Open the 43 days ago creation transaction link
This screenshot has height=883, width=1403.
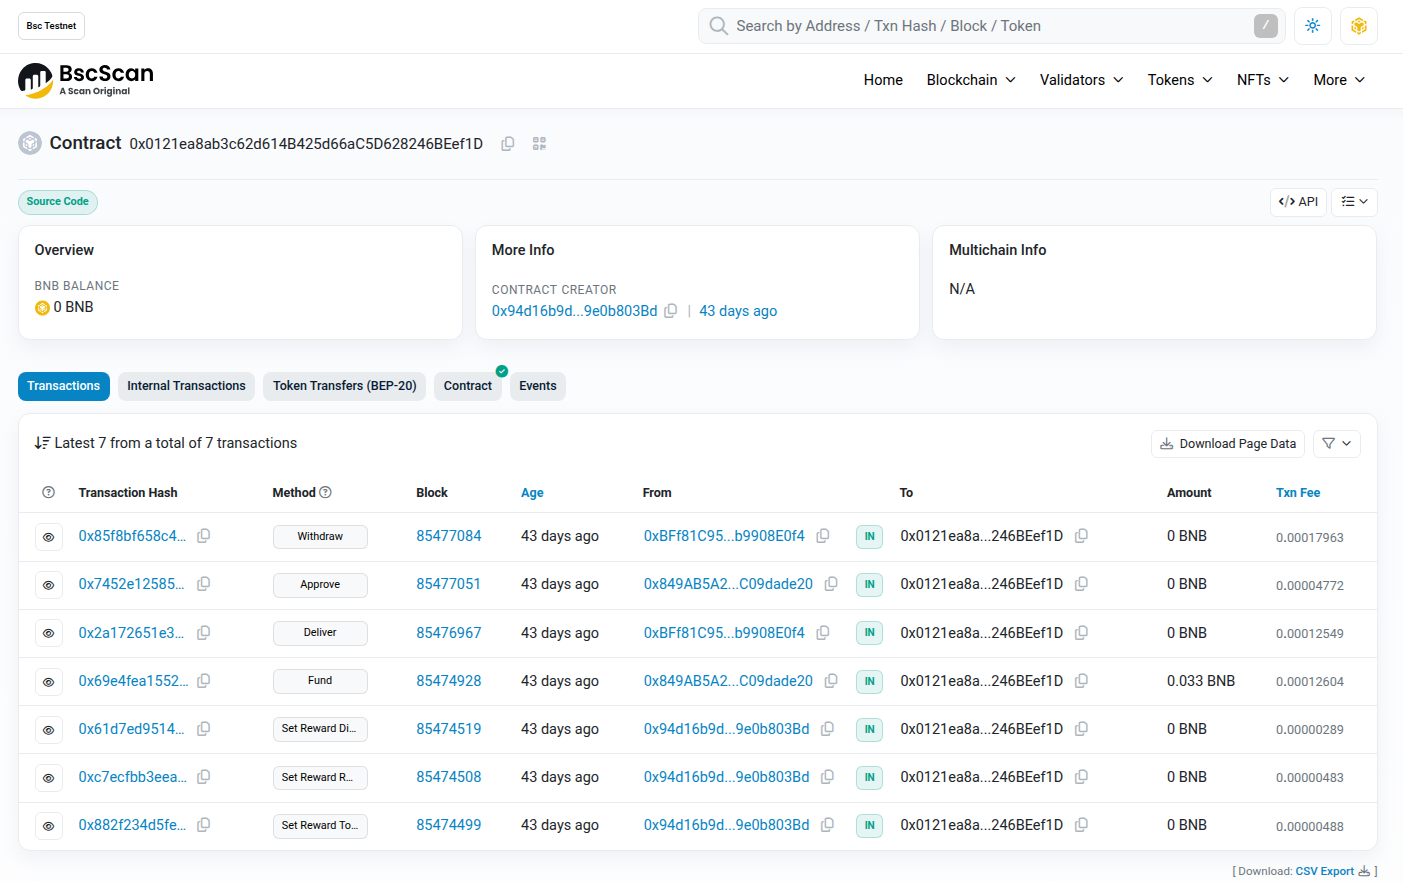tap(738, 311)
